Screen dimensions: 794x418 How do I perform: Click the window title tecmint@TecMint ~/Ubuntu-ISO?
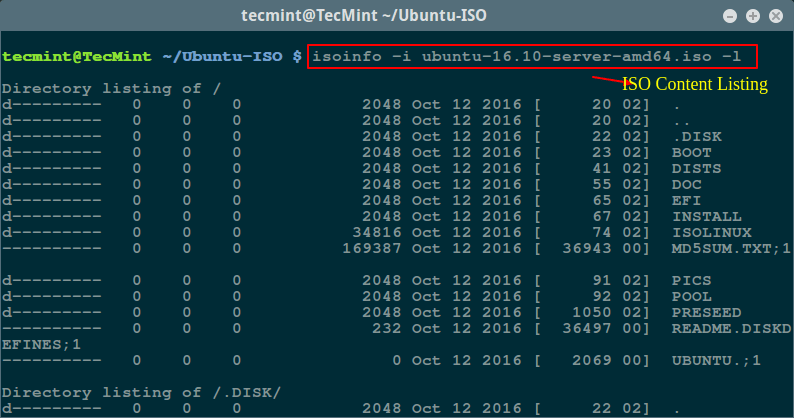[397, 16]
